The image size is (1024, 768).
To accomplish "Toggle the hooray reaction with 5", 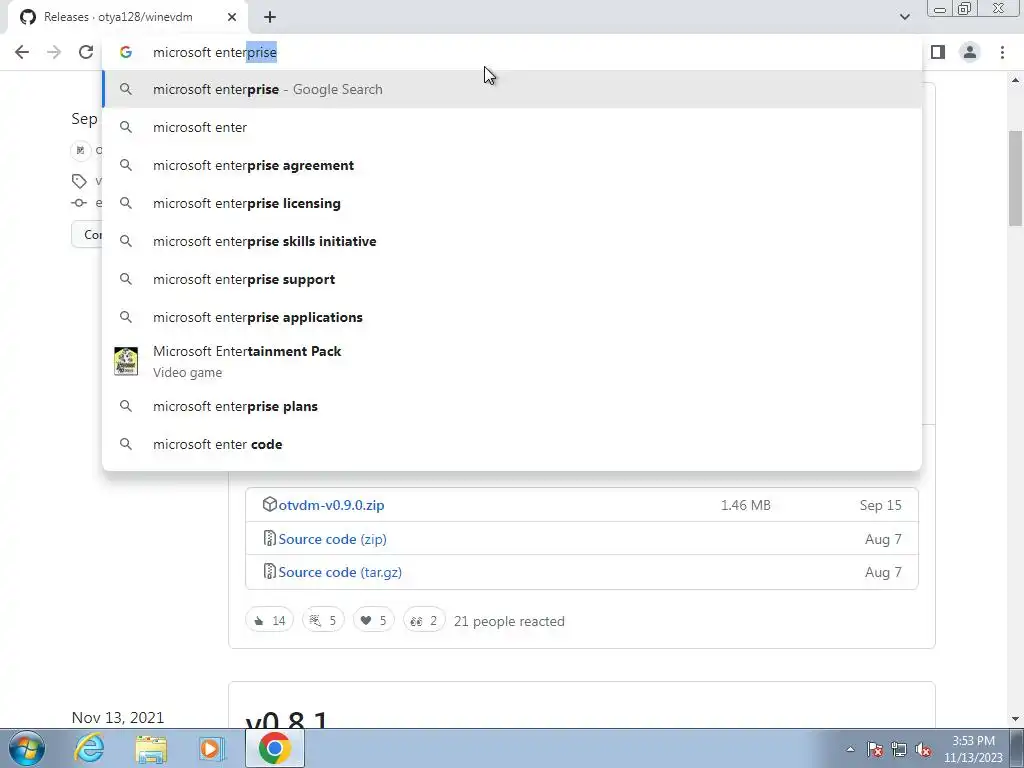I will pyautogui.click(x=323, y=620).
